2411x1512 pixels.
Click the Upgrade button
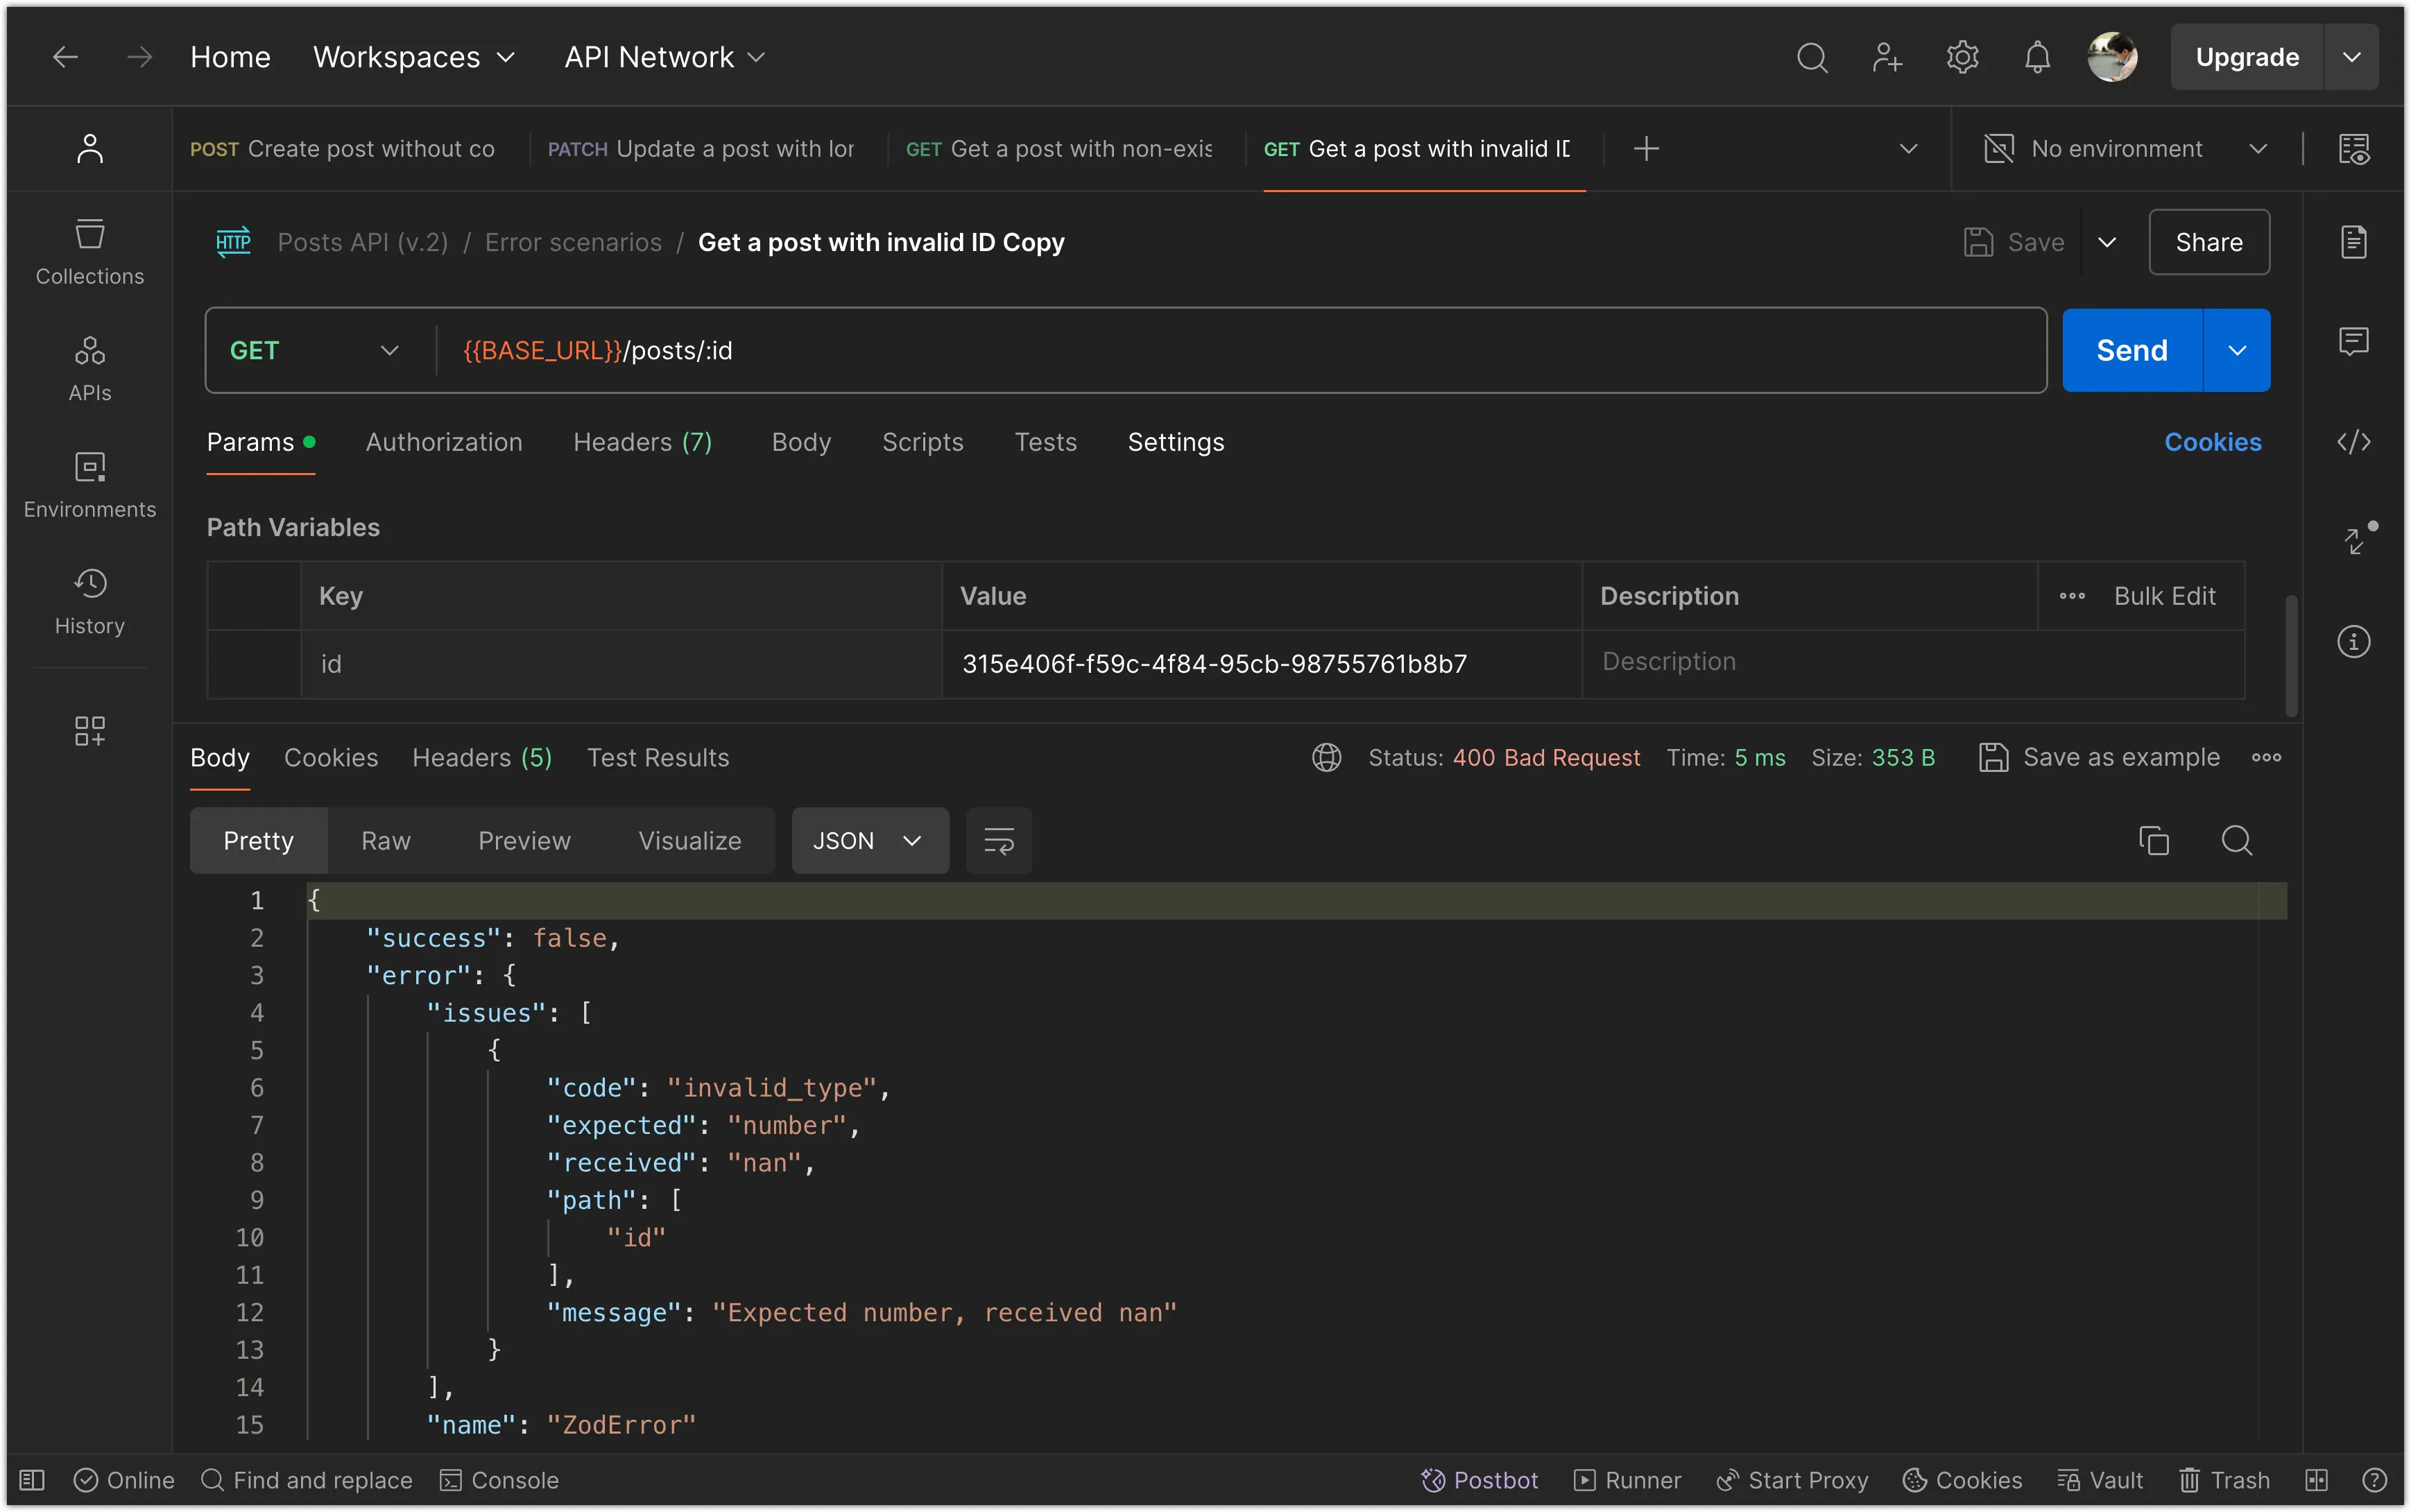coord(2246,57)
